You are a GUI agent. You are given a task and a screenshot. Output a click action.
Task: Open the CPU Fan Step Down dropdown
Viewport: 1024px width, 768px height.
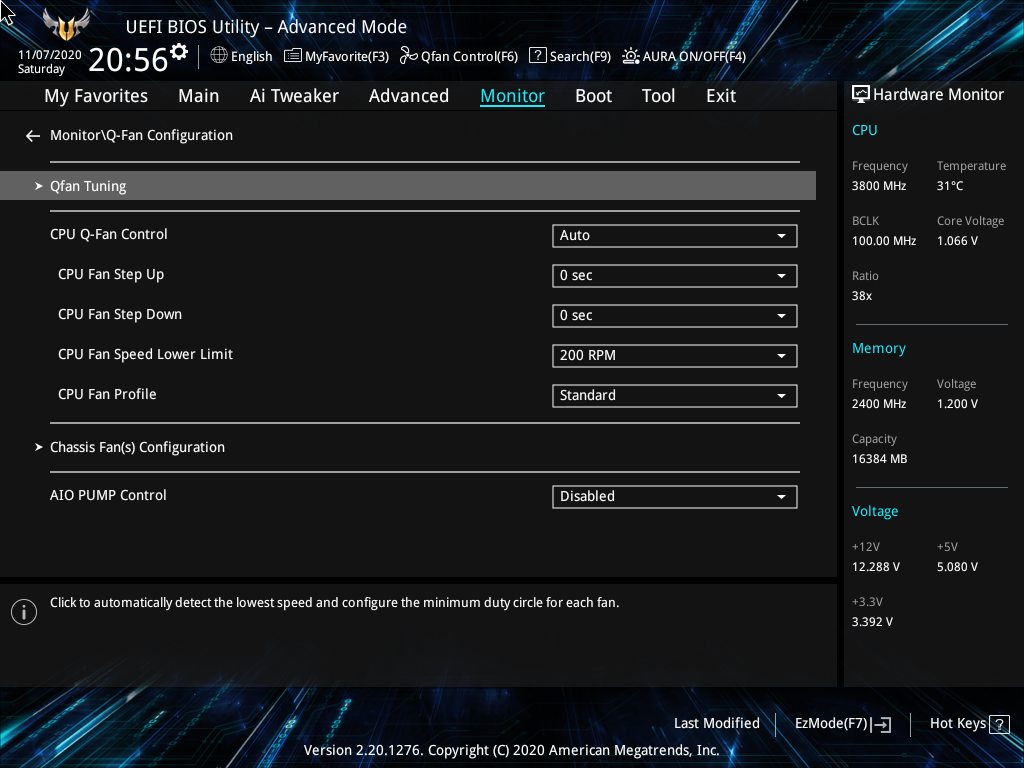675,315
